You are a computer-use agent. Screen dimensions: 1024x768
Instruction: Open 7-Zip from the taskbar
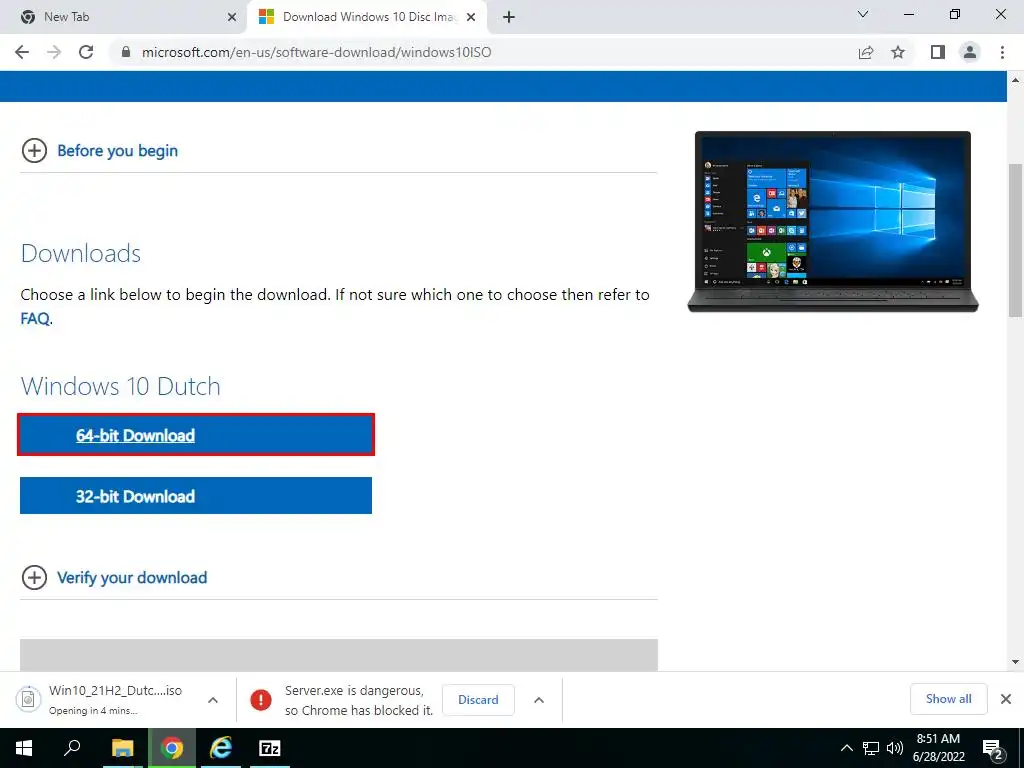pos(270,748)
